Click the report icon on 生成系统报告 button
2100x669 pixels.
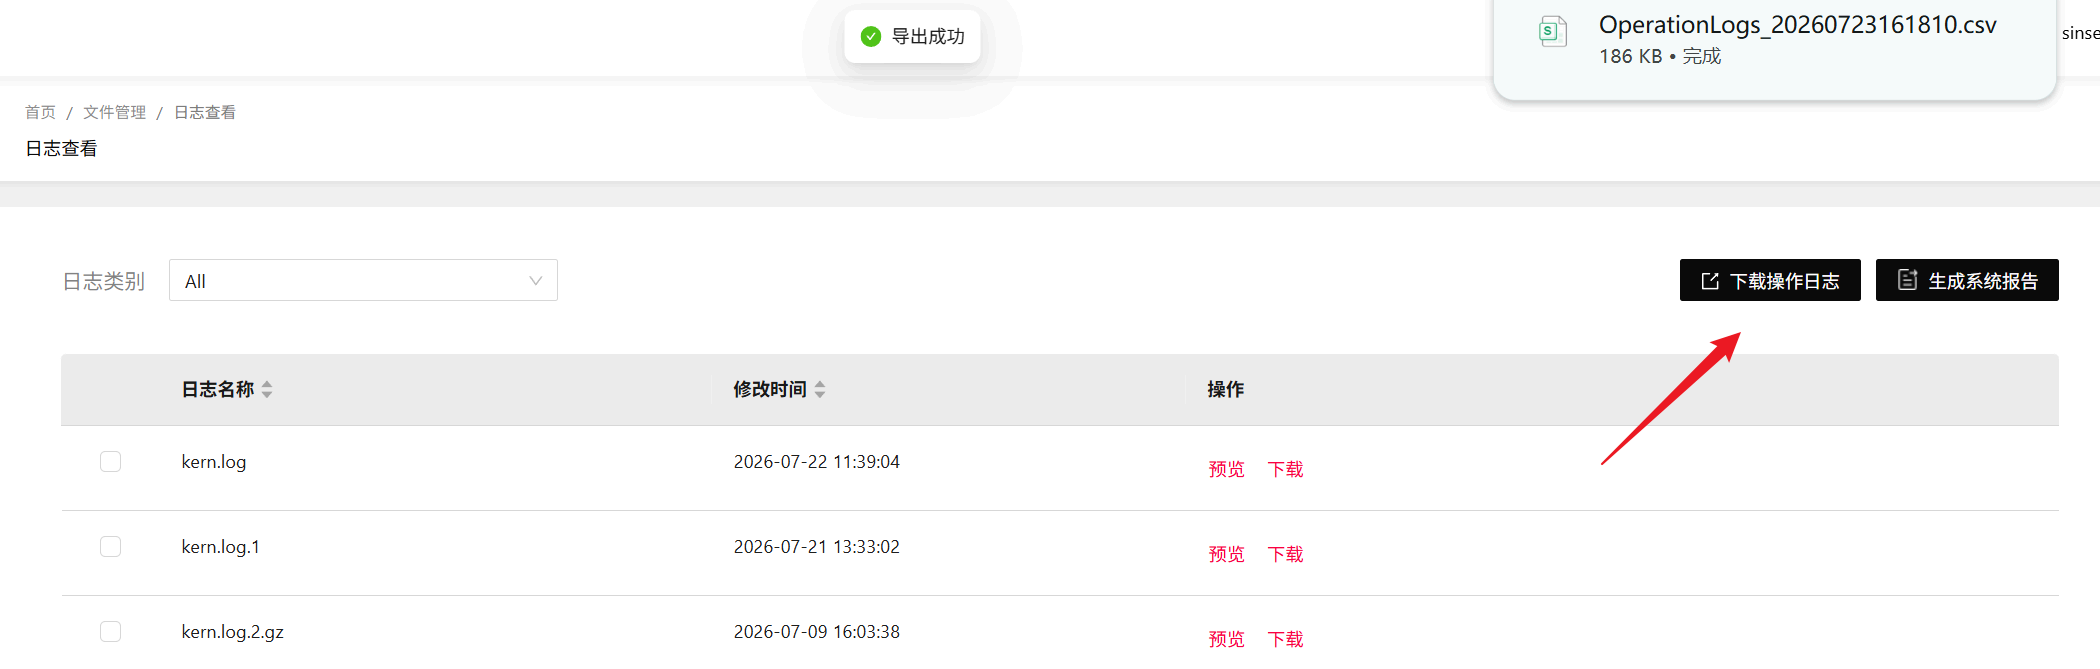tap(1907, 280)
